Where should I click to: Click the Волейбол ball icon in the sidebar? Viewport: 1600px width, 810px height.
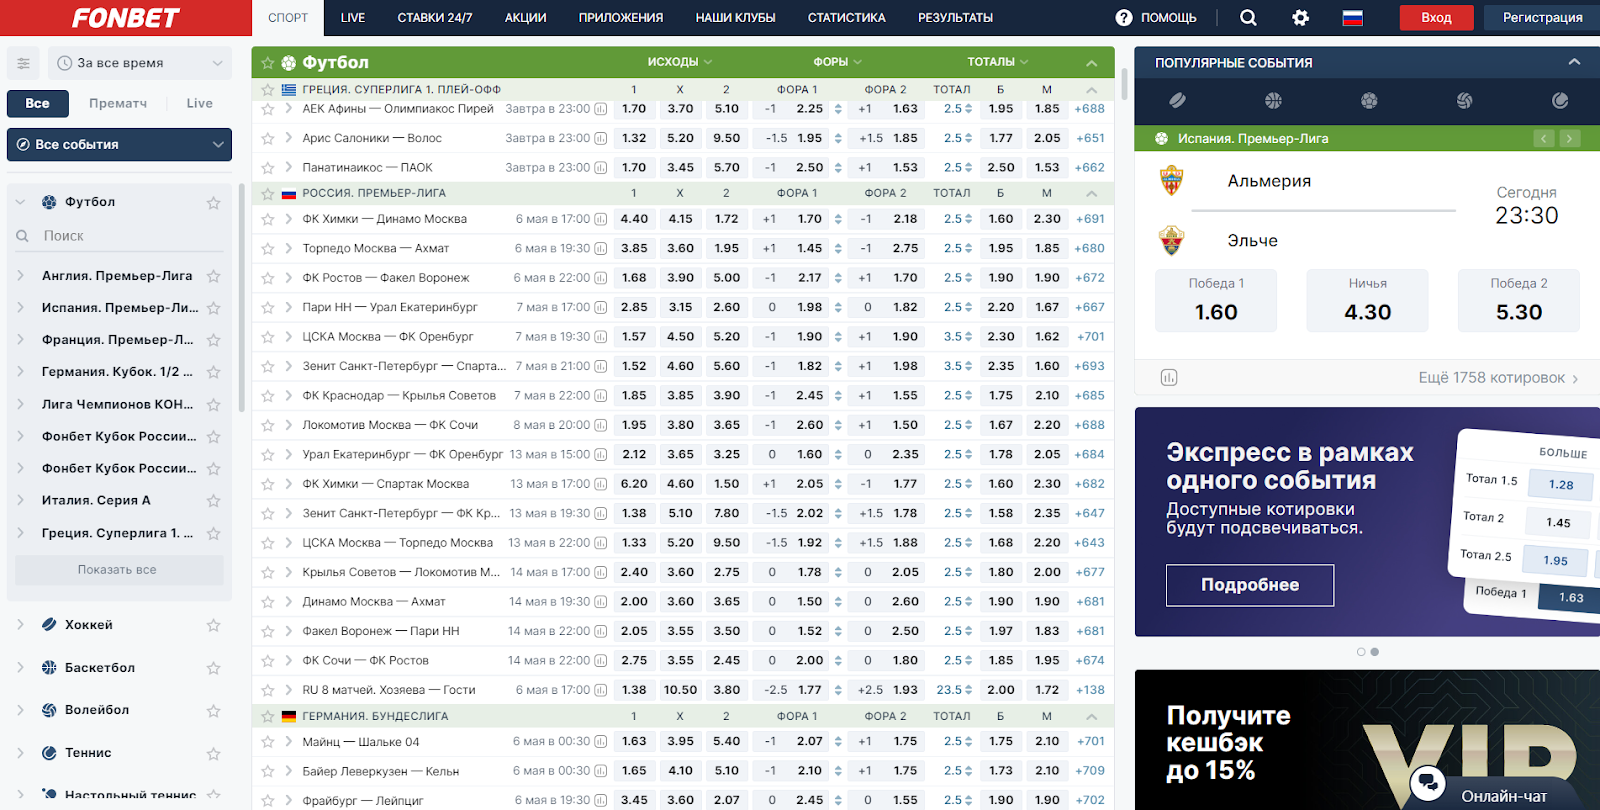49,710
